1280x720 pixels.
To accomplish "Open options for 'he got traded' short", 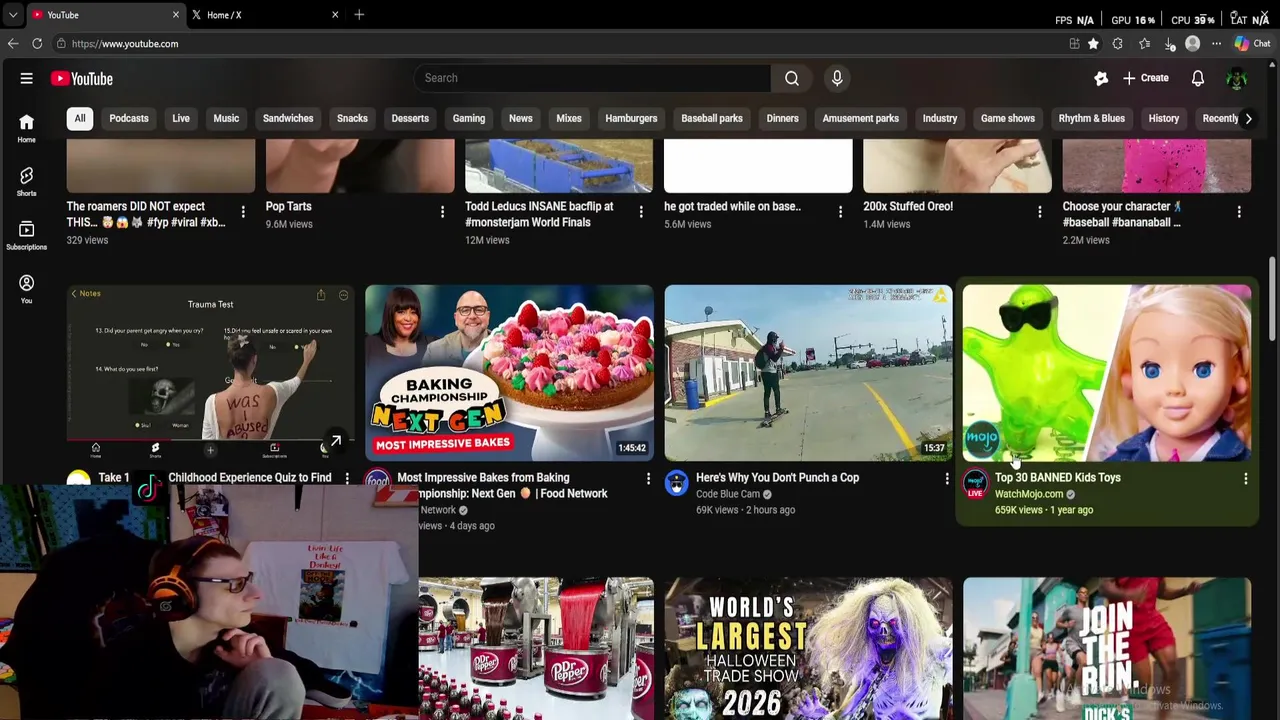I will [840, 212].
